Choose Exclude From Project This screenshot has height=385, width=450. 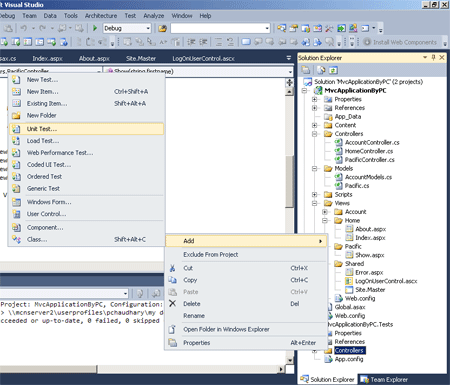pyautogui.click(x=246, y=255)
